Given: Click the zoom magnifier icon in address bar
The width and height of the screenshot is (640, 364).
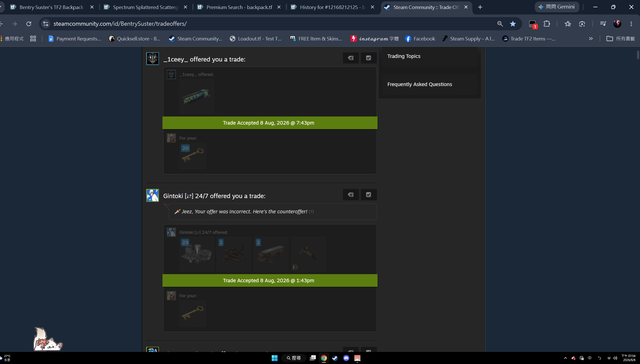Looking at the screenshot, I should click(500, 24).
